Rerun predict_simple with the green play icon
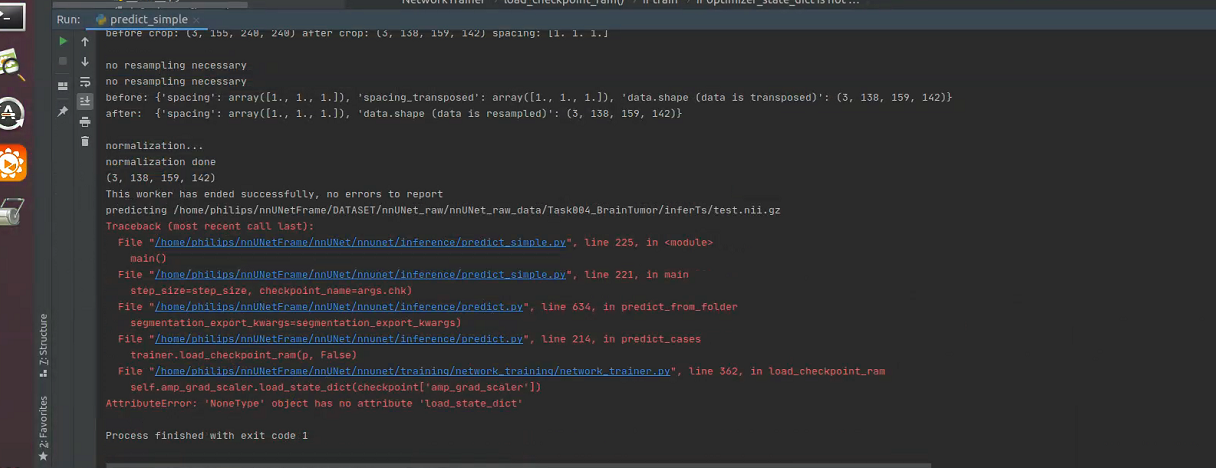Screen dimensions: 1216x468 (63, 41)
